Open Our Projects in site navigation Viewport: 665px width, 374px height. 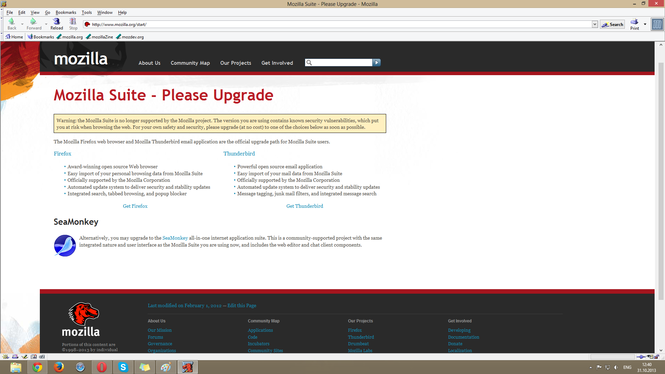235,63
